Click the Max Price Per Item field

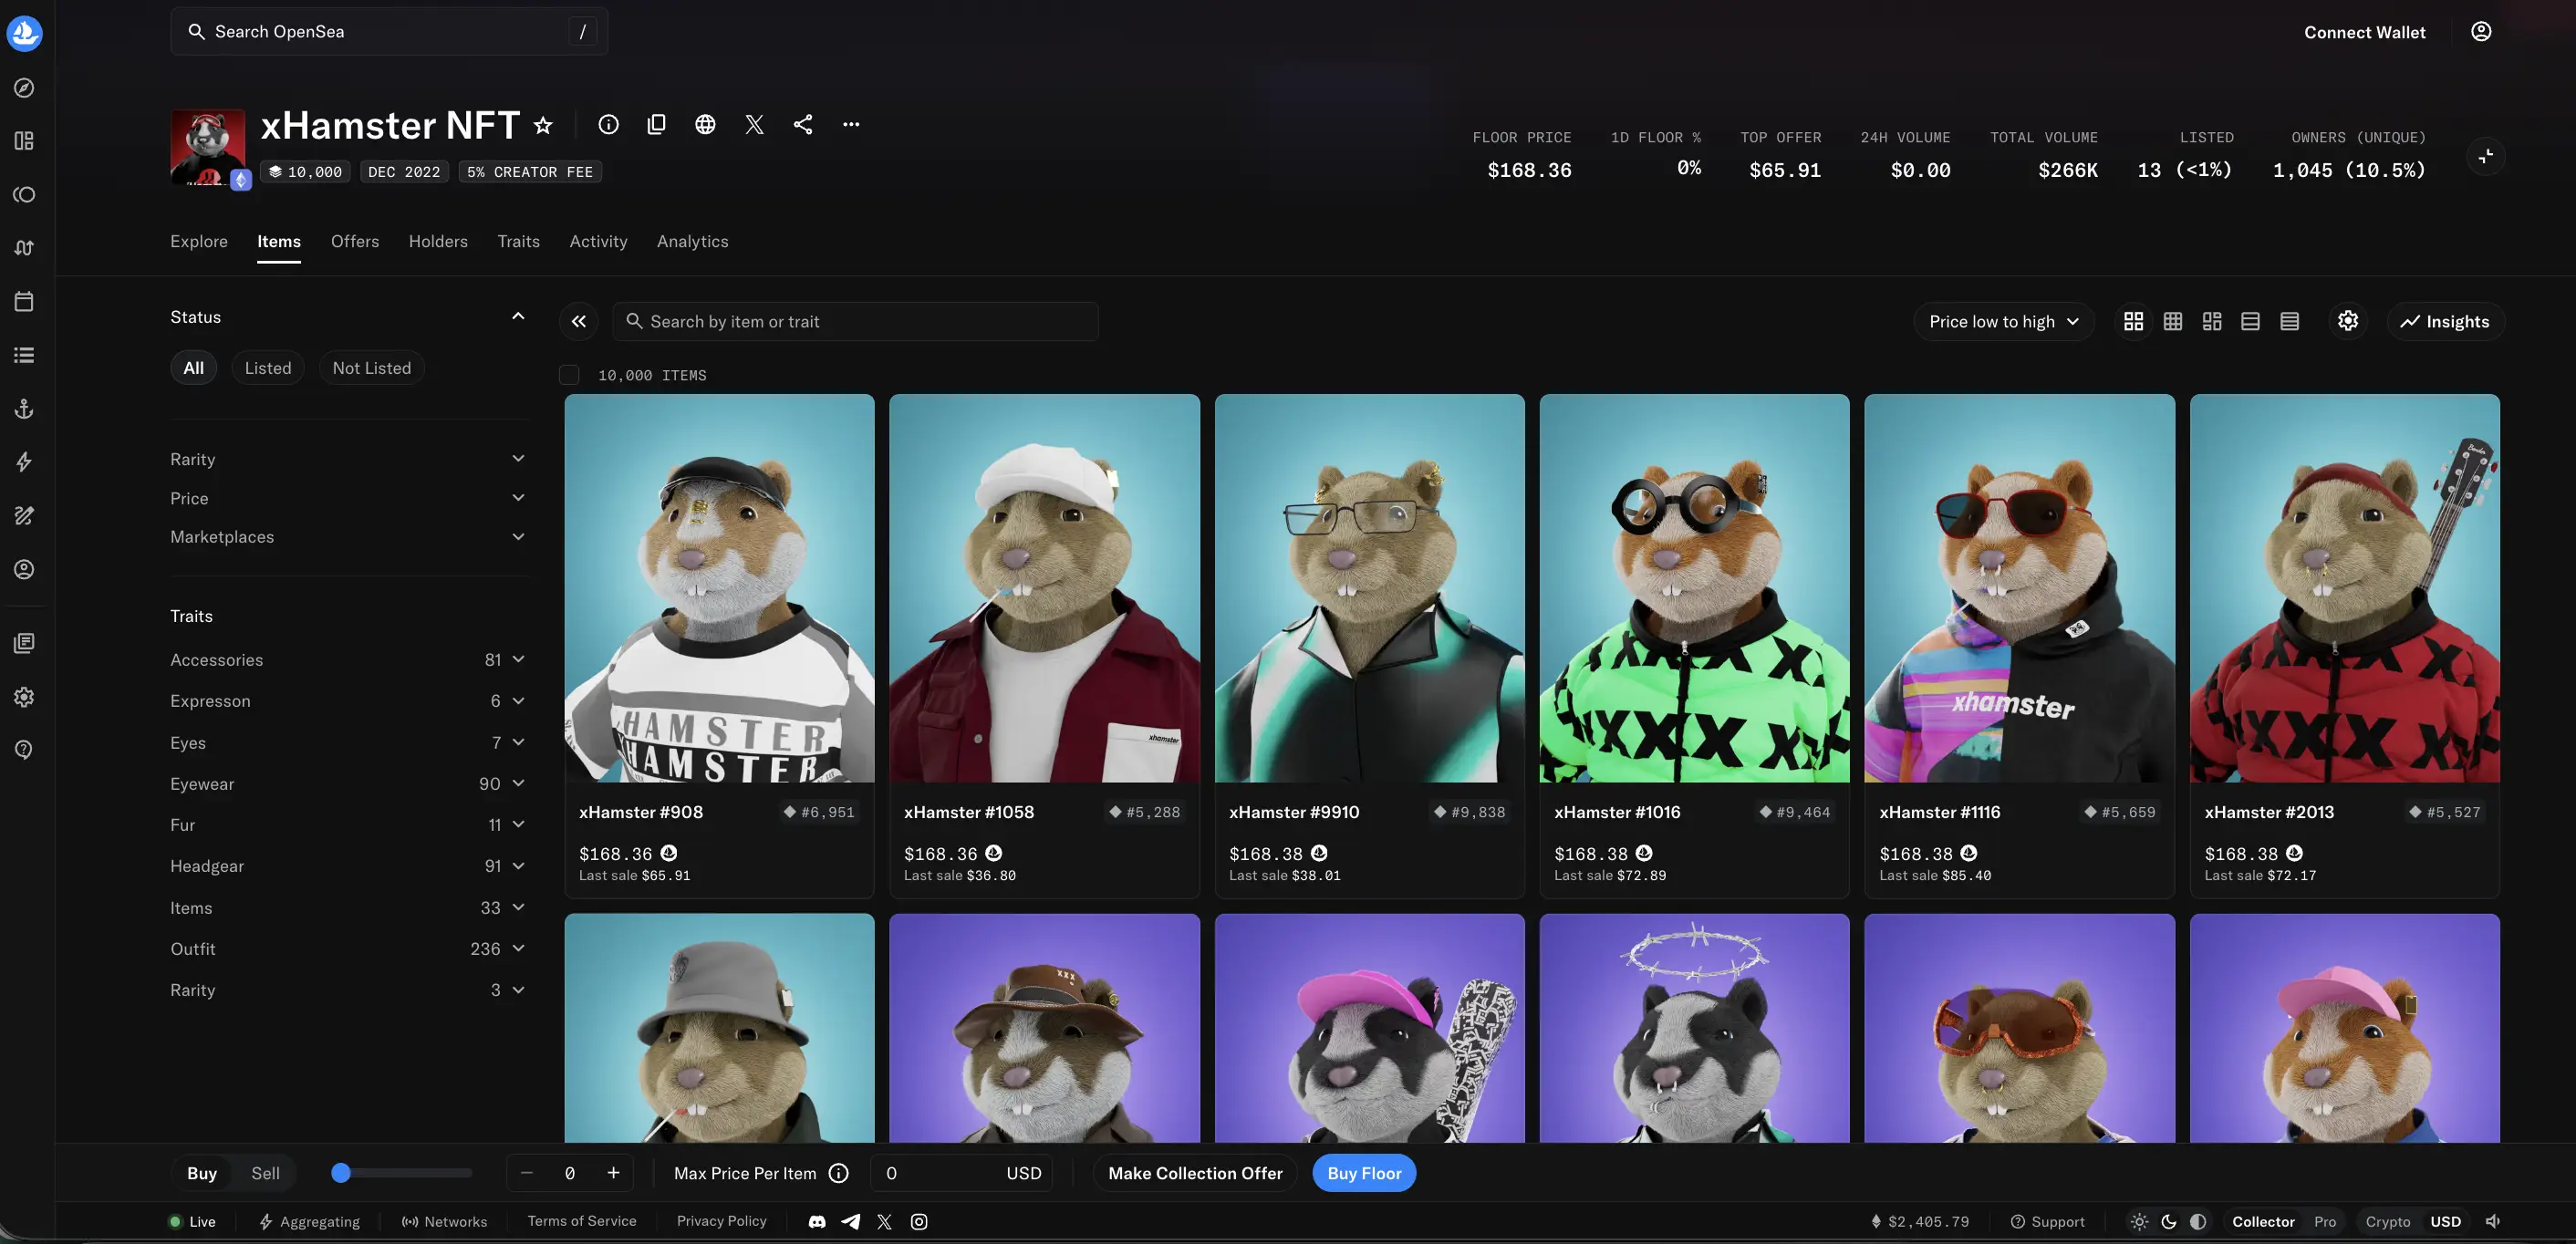[x=960, y=1173]
